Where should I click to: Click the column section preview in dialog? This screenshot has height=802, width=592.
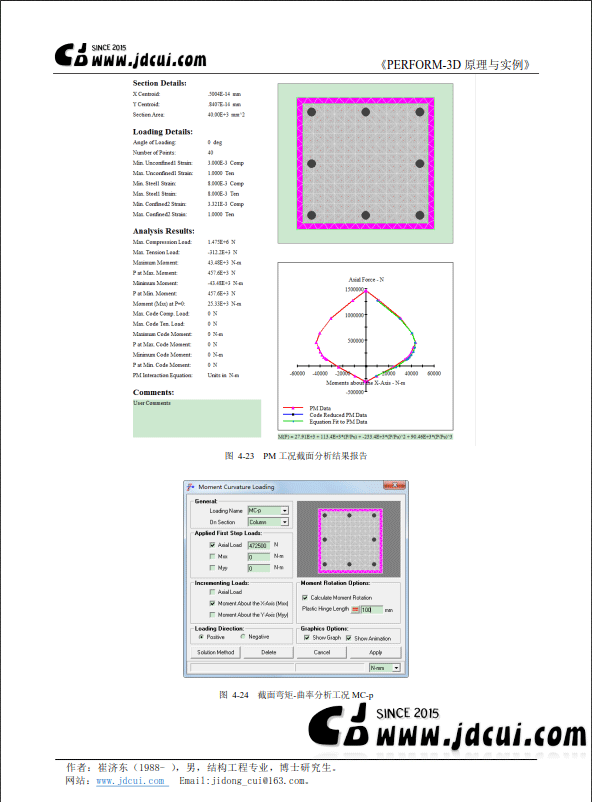tap(349, 540)
